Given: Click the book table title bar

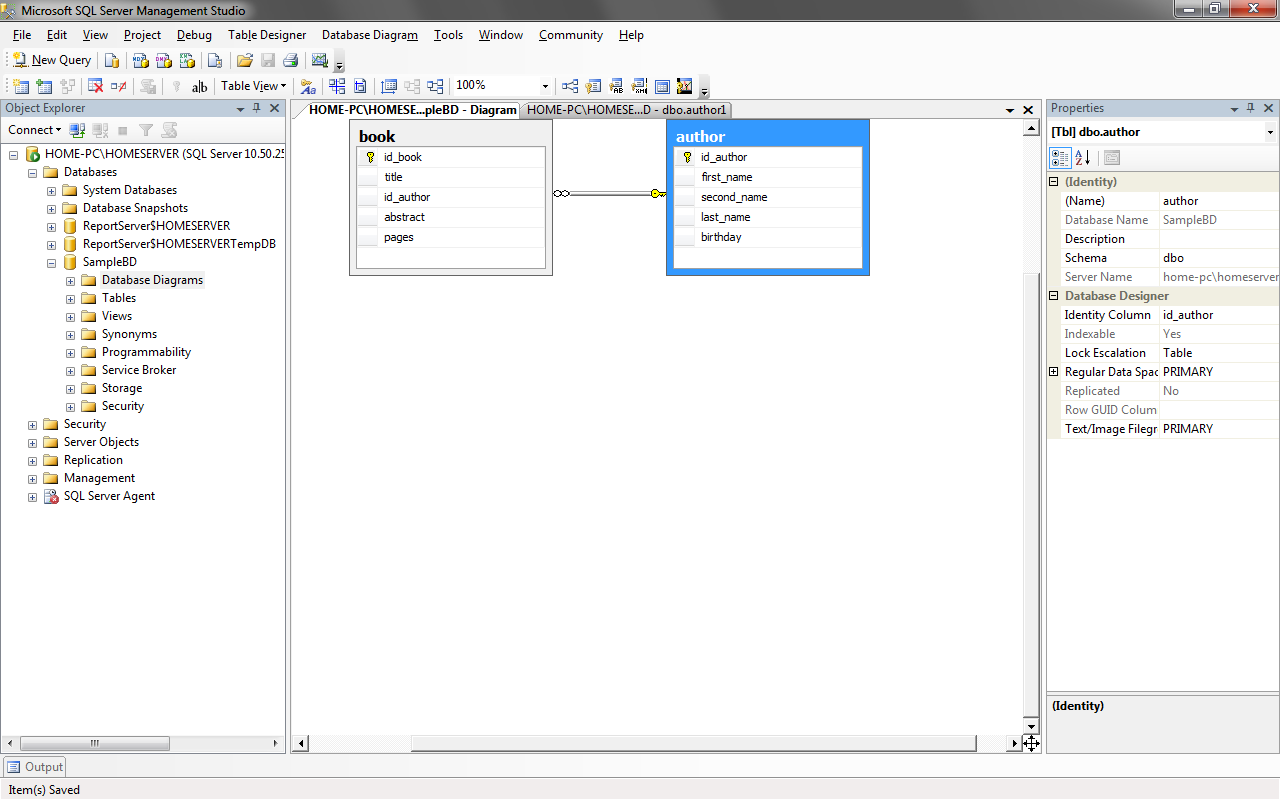Looking at the screenshot, I should coord(451,135).
